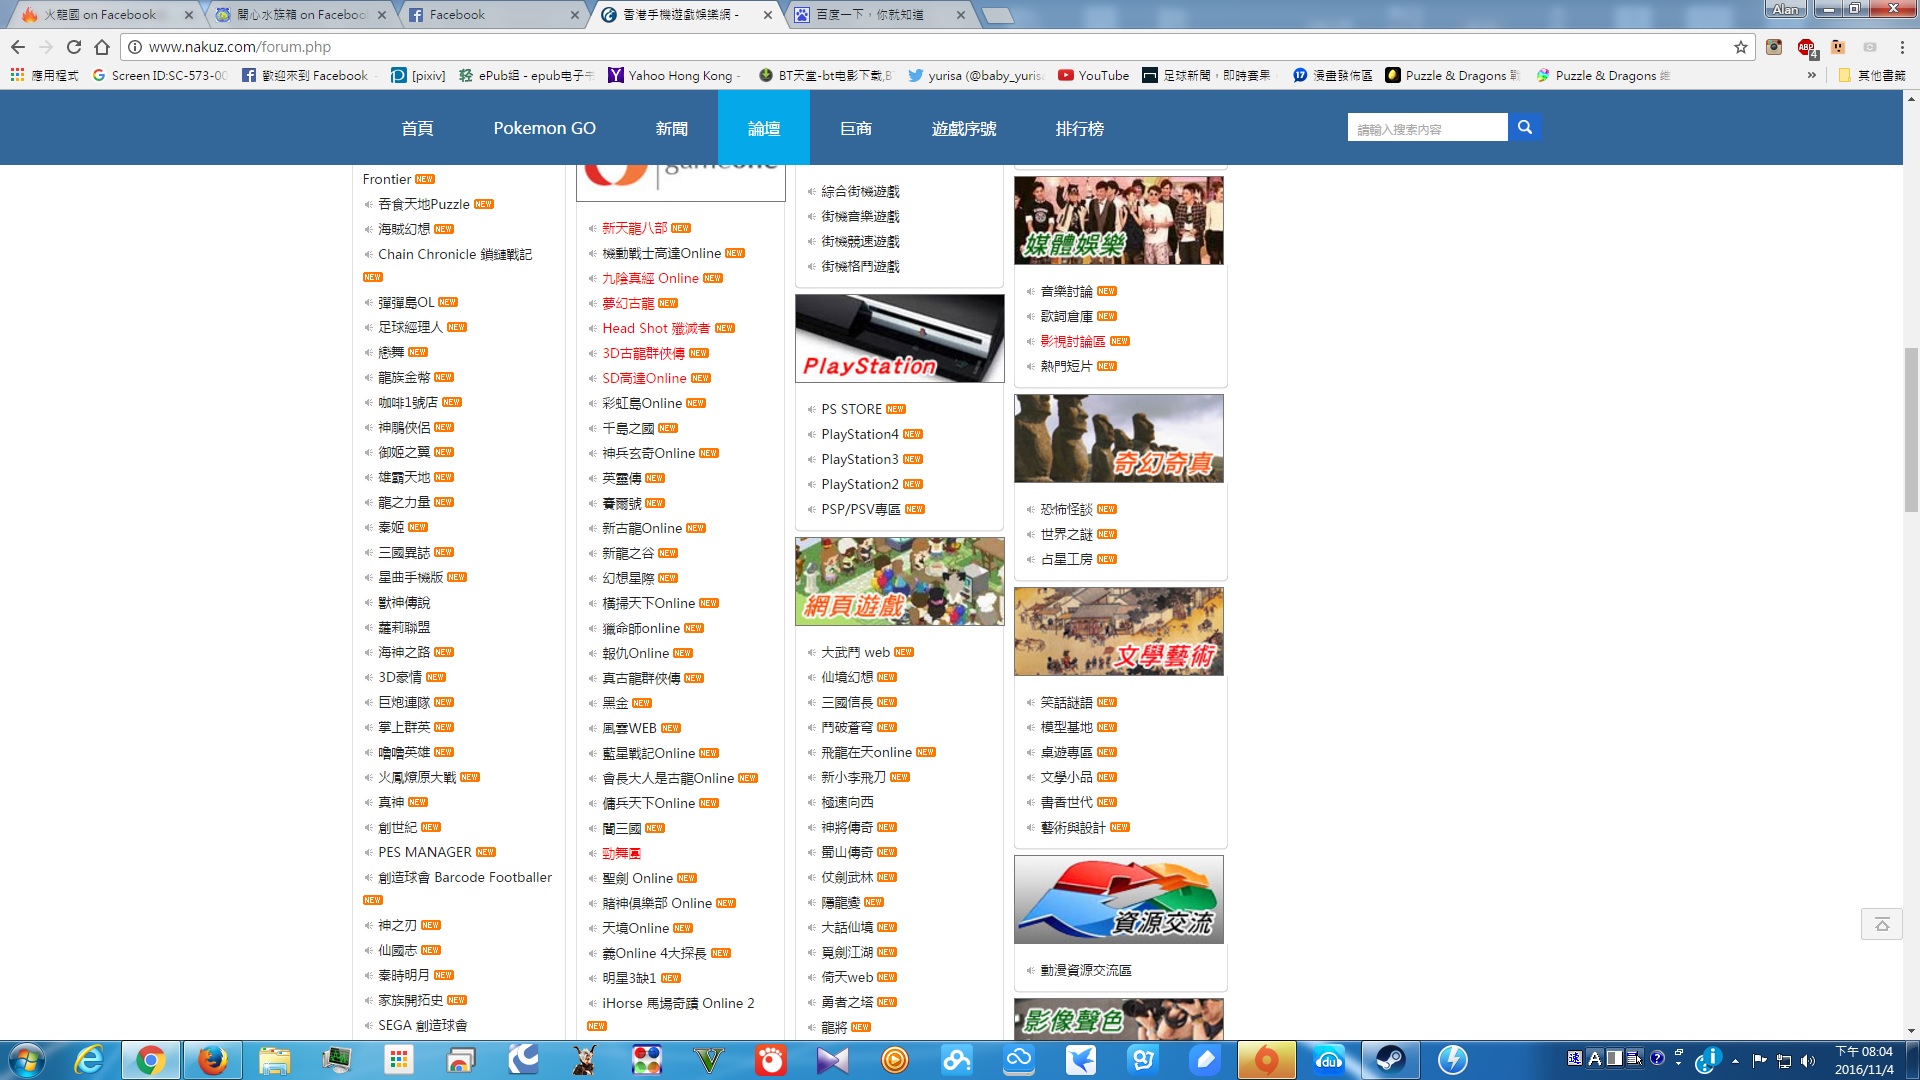The width and height of the screenshot is (1920, 1080).
Task: Open the Yahoo Hong Kong bookmark
Action: coord(673,75)
